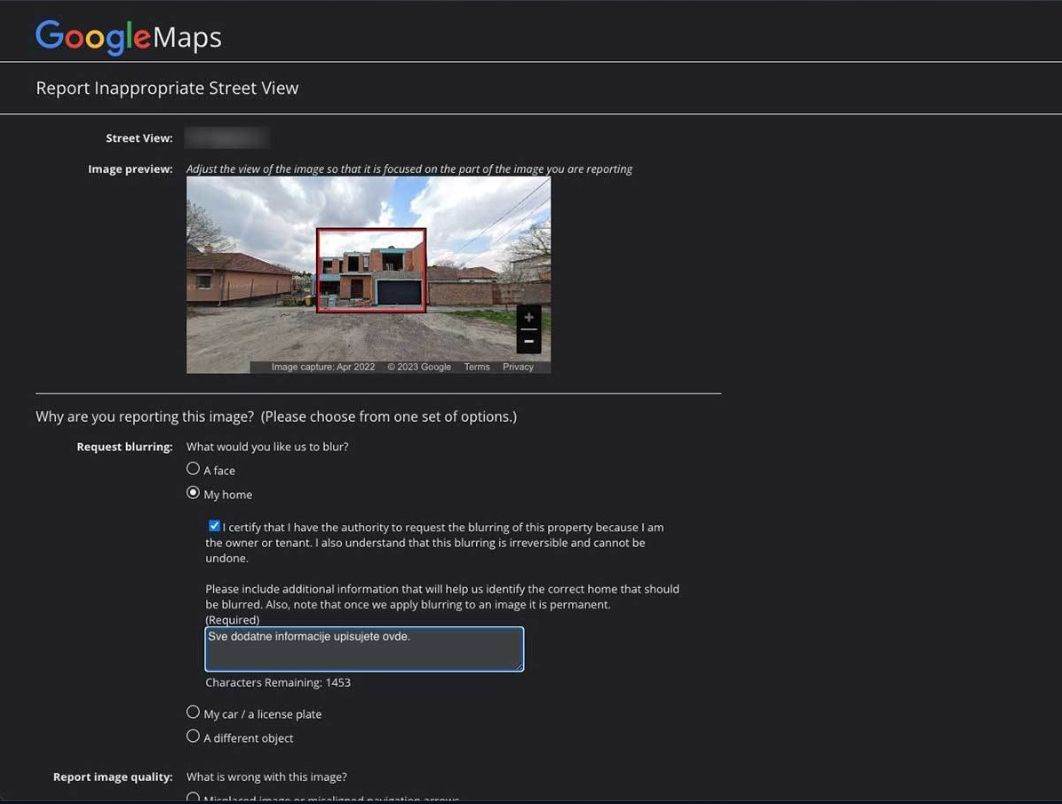The image size is (1062, 804).
Task: Uncheck the owner certification checkbox
Action: [x=213, y=524]
